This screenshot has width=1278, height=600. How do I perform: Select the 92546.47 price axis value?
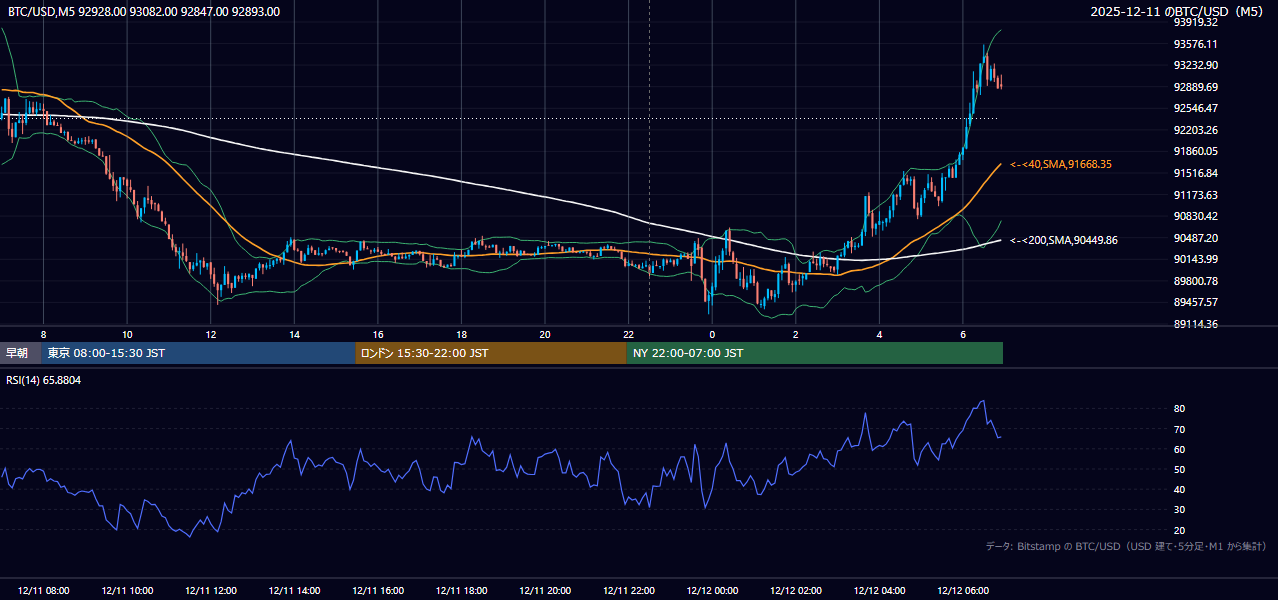coord(1195,108)
